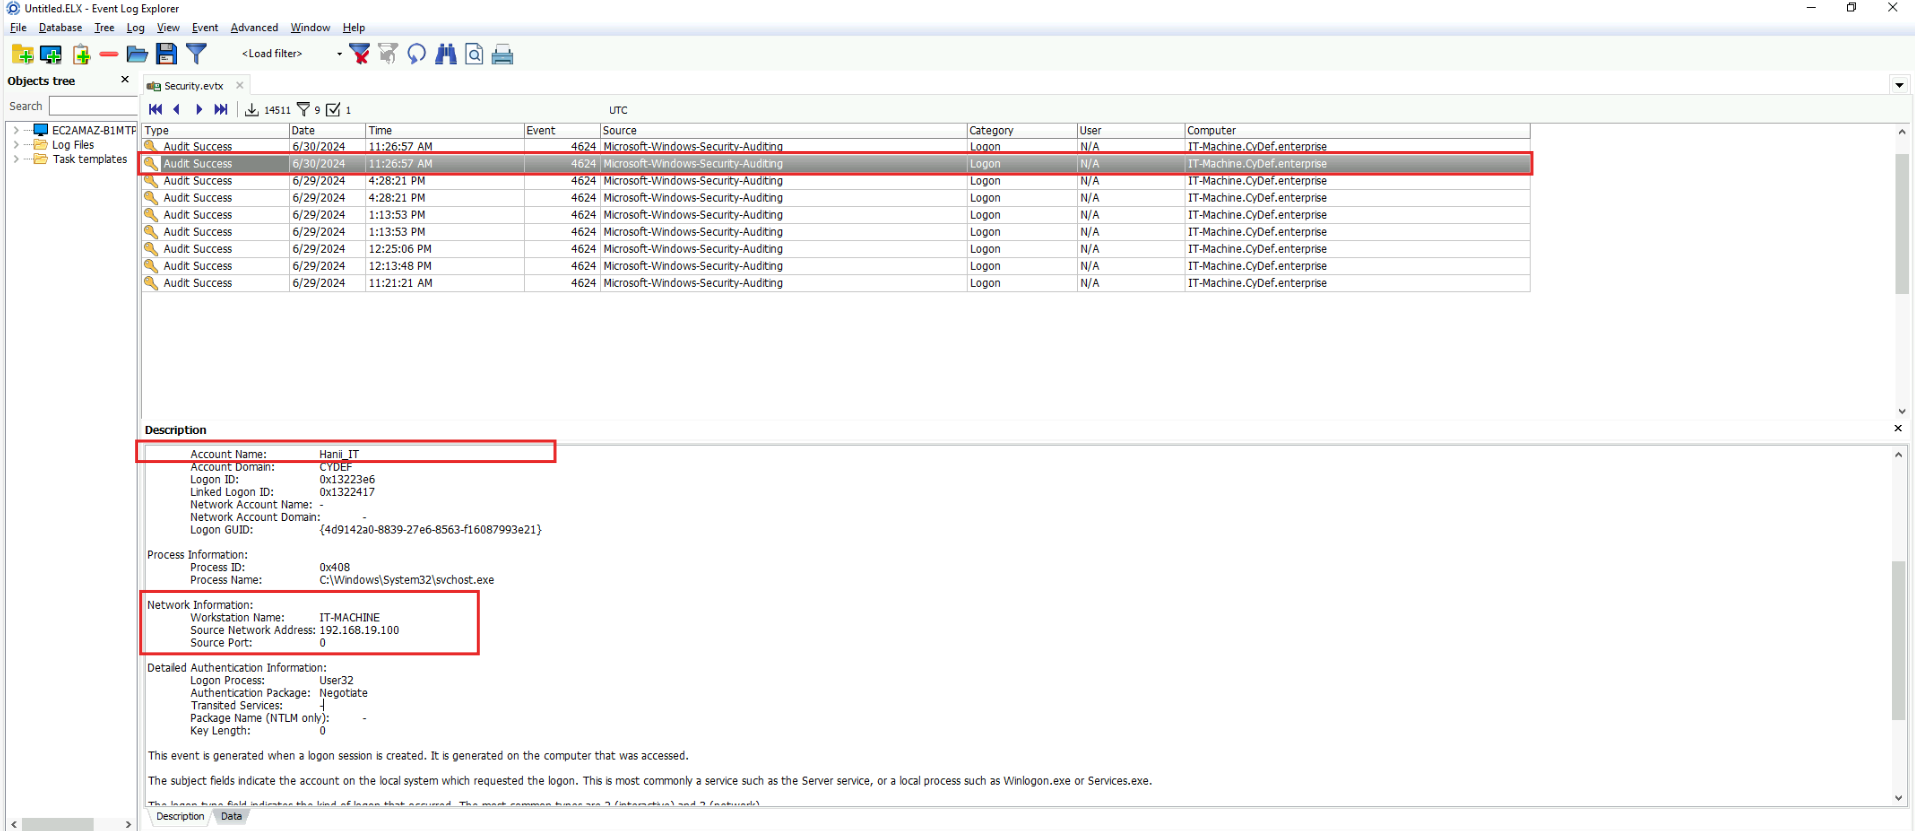
Task: Sort by the Source column header
Action: (783, 131)
